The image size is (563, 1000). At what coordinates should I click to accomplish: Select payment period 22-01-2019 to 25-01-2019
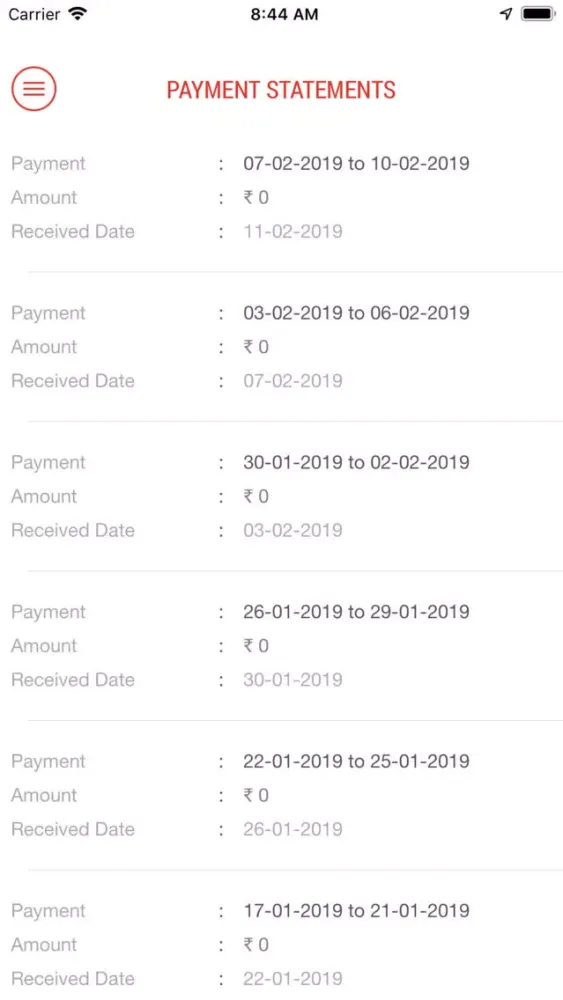356,761
